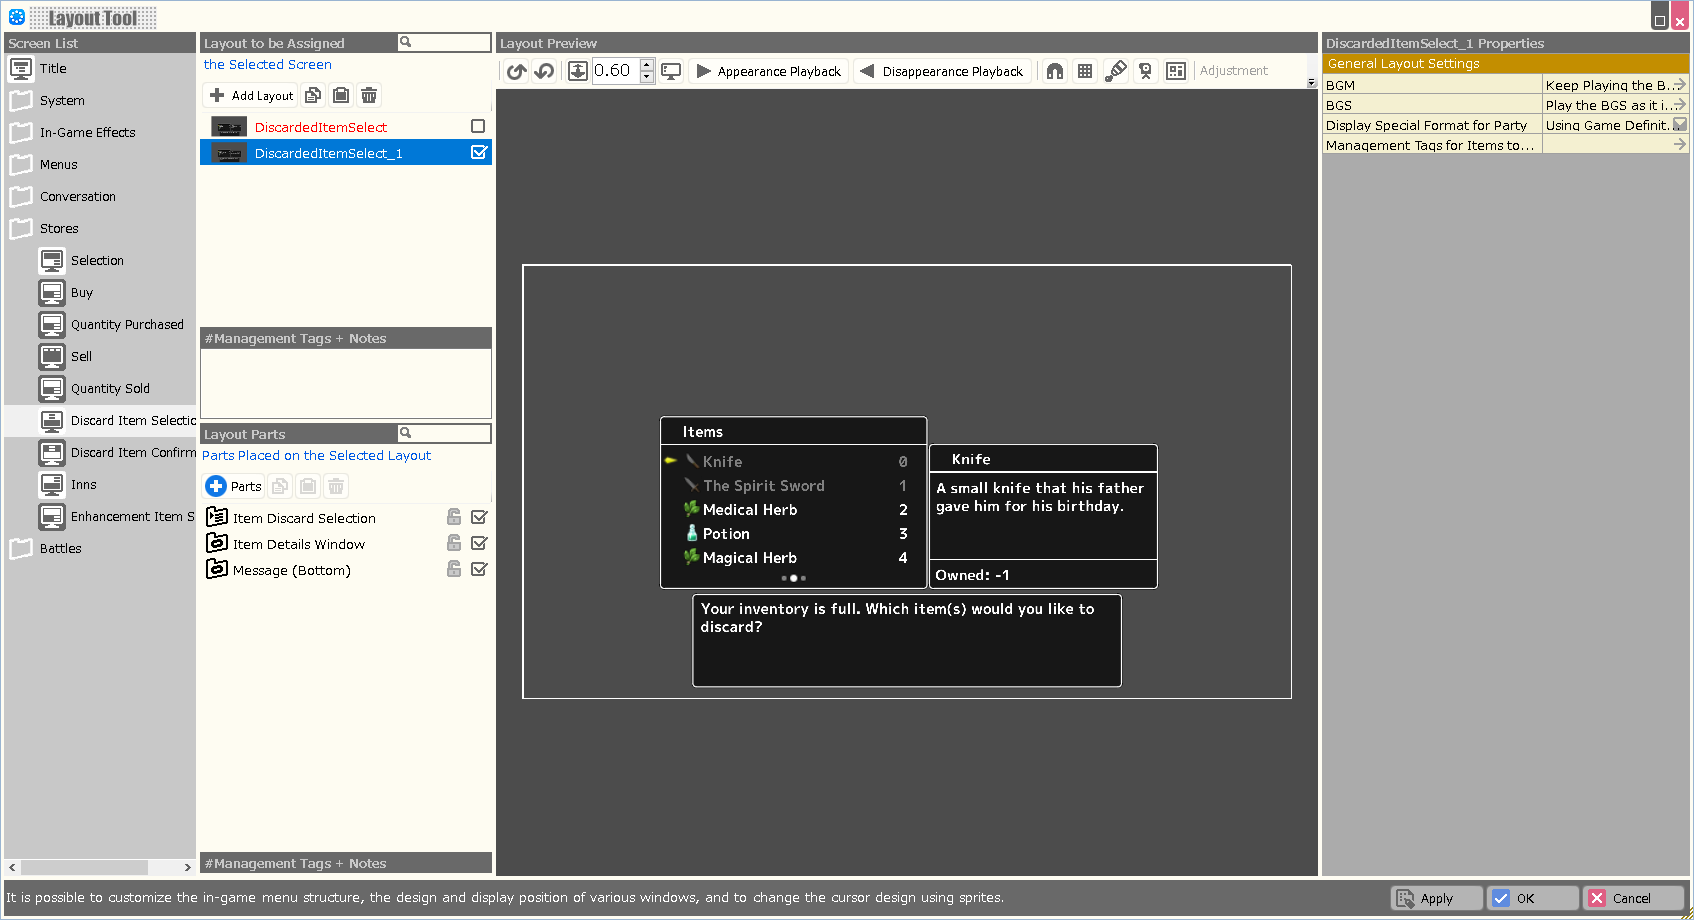Expand the BGM property arrow
Image resolution: width=1694 pixels, height=920 pixels.
1679,85
